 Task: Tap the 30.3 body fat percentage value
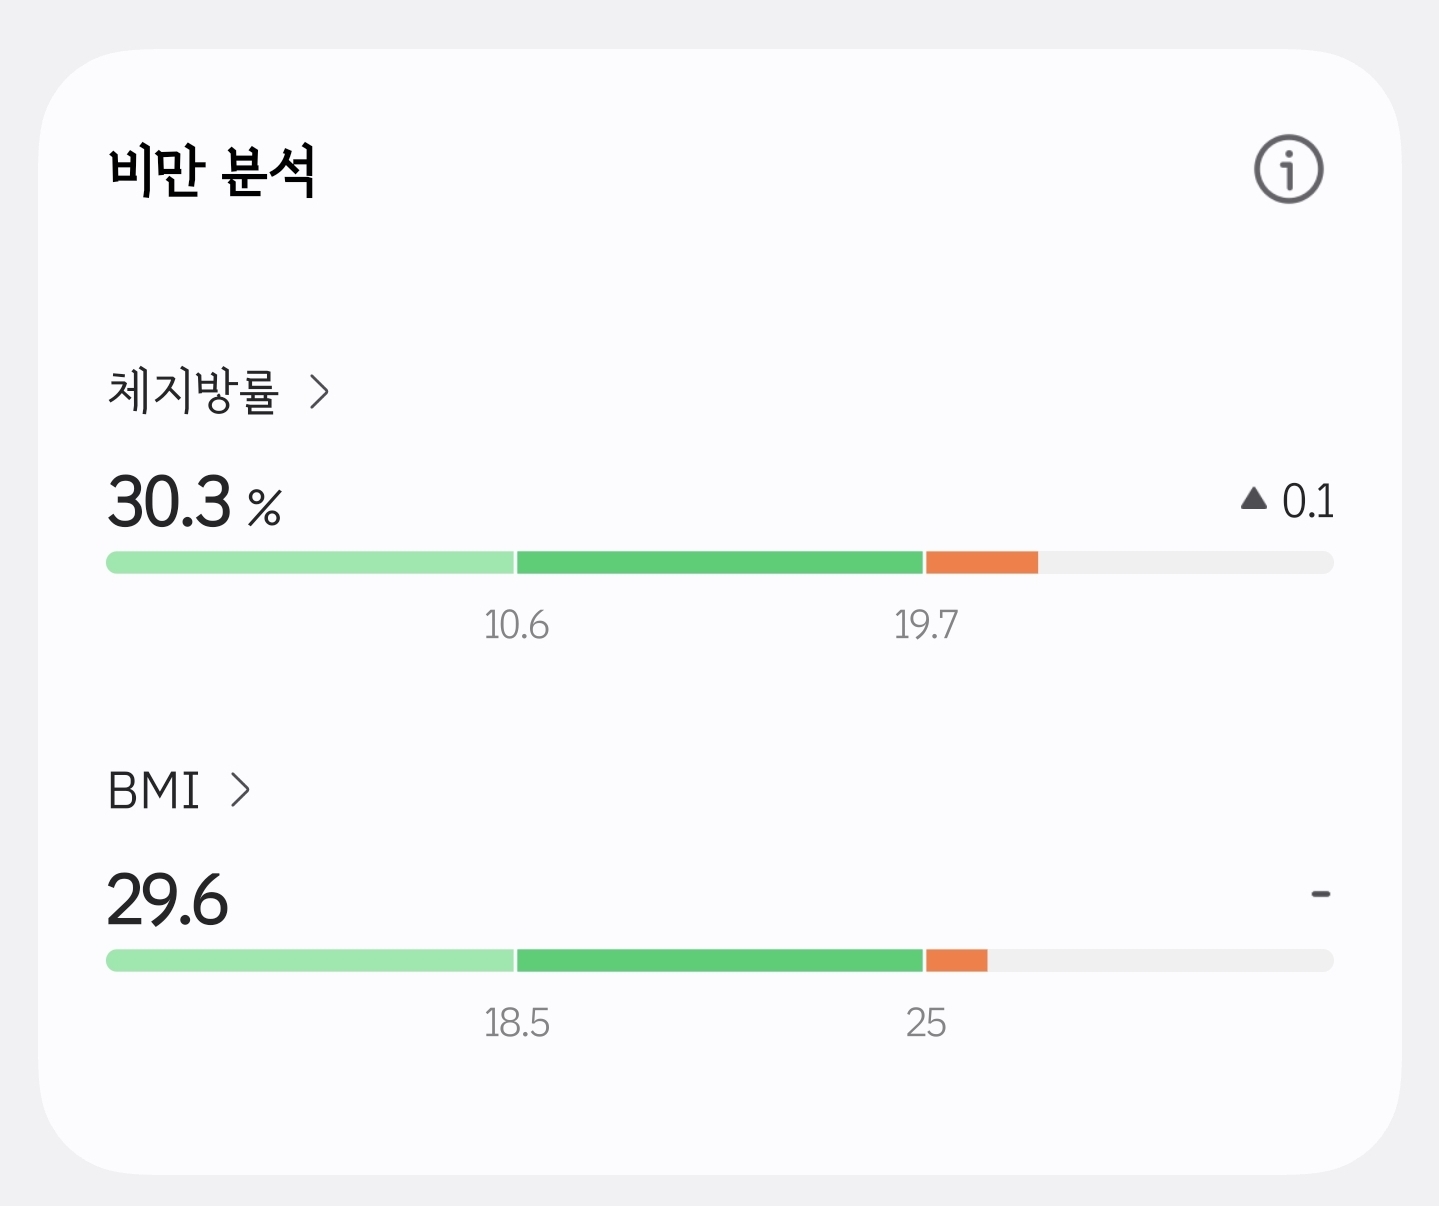pyautogui.click(x=170, y=501)
